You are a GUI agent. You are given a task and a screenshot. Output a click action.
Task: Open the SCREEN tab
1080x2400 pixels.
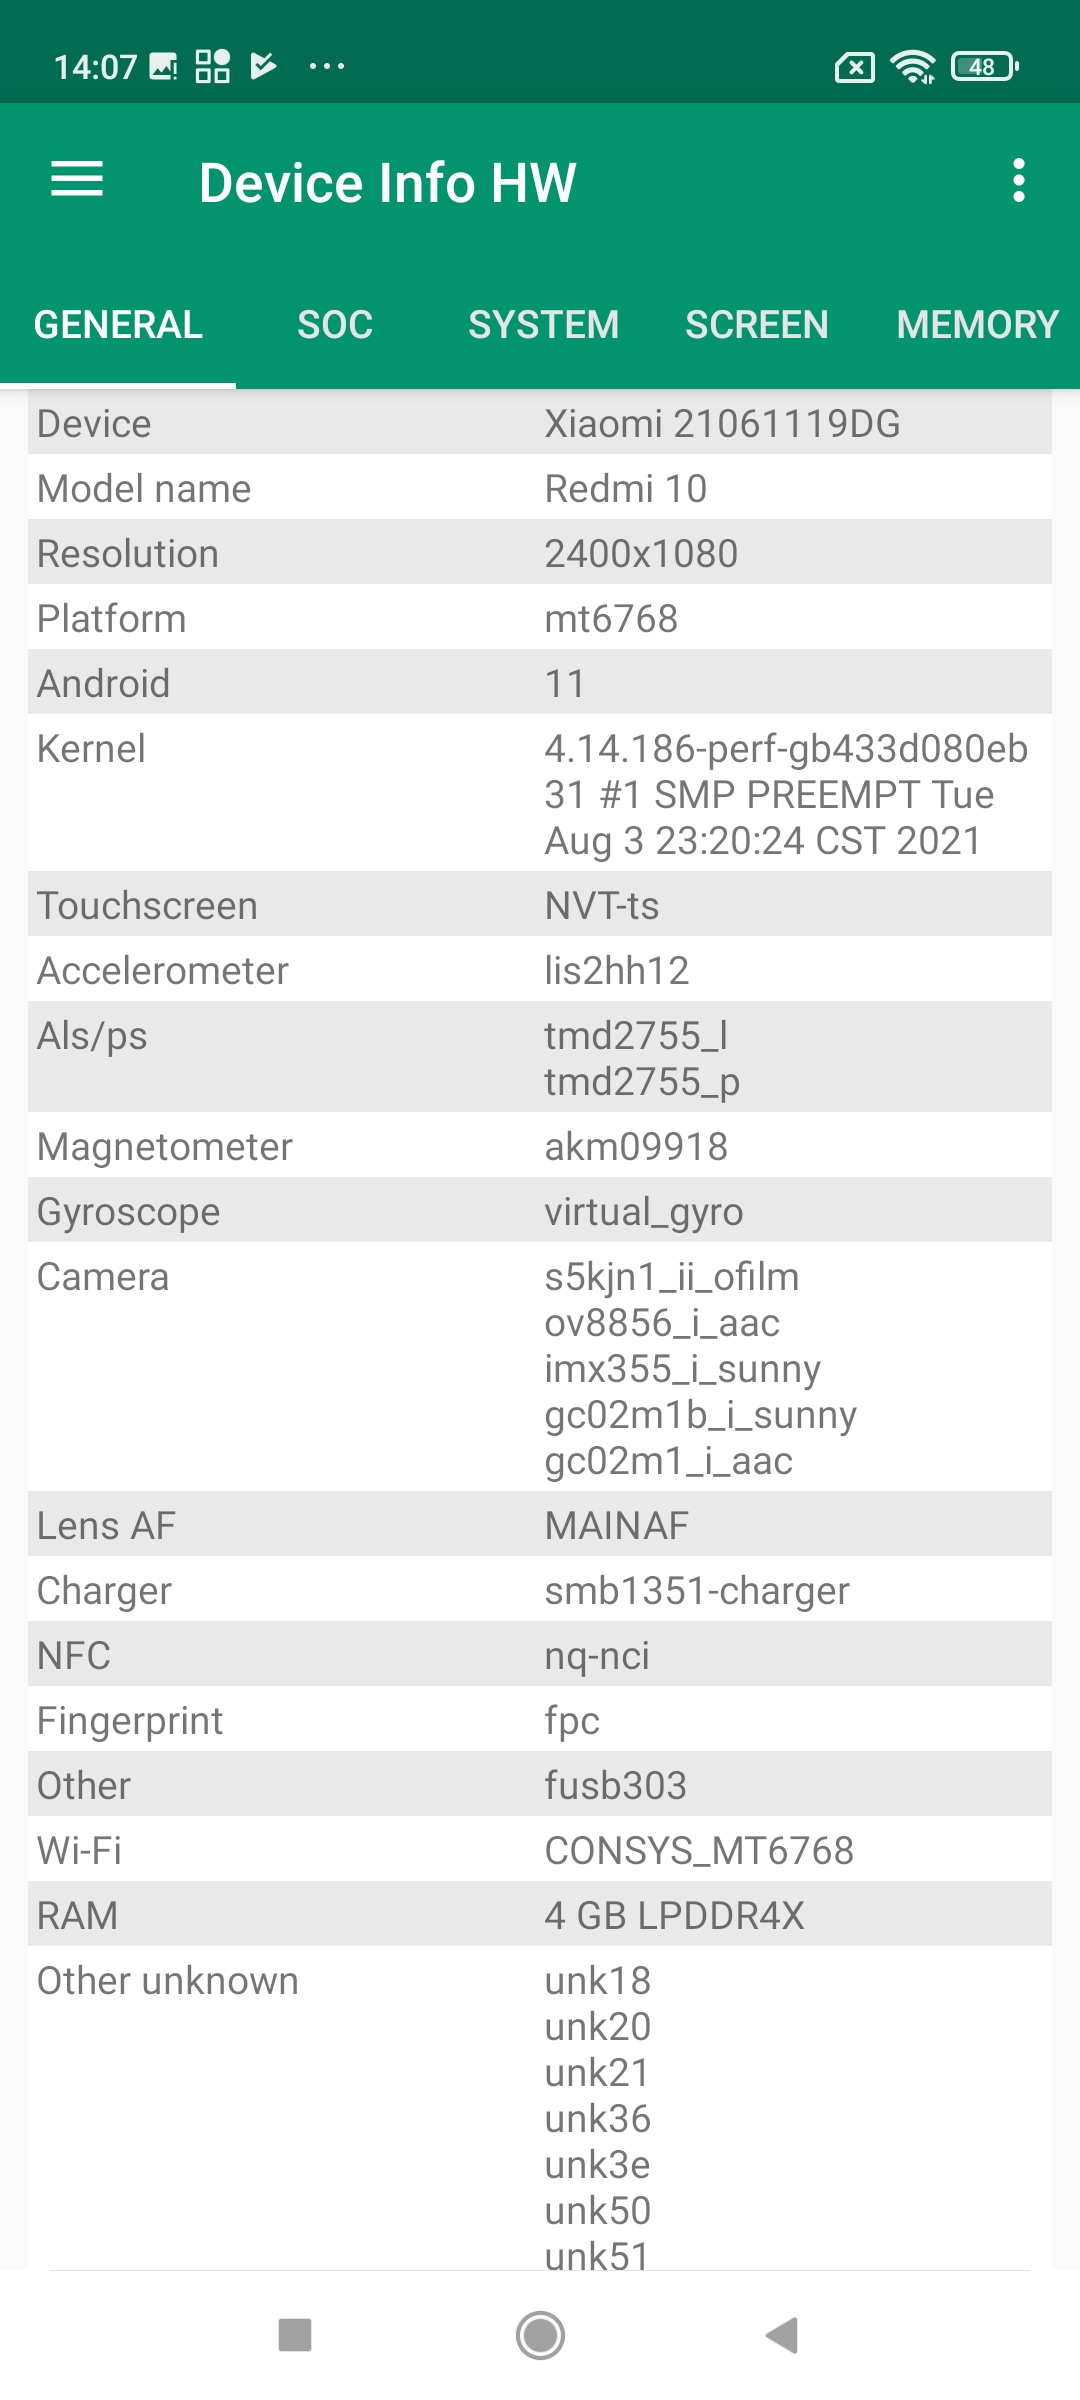click(756, 325)
